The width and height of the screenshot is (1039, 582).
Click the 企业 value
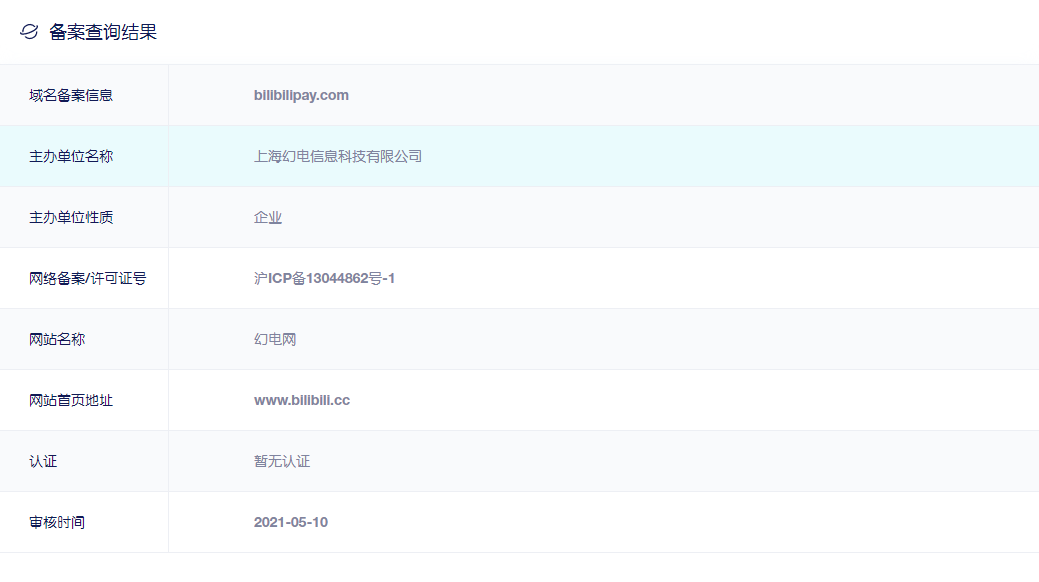coord(268,217)
